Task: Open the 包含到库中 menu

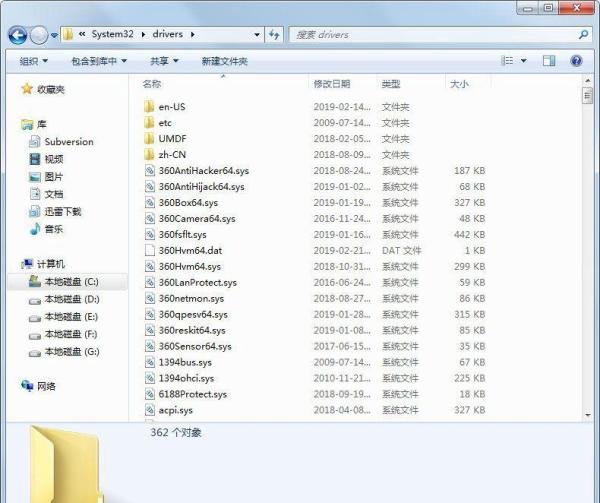Action: point(99,61)
